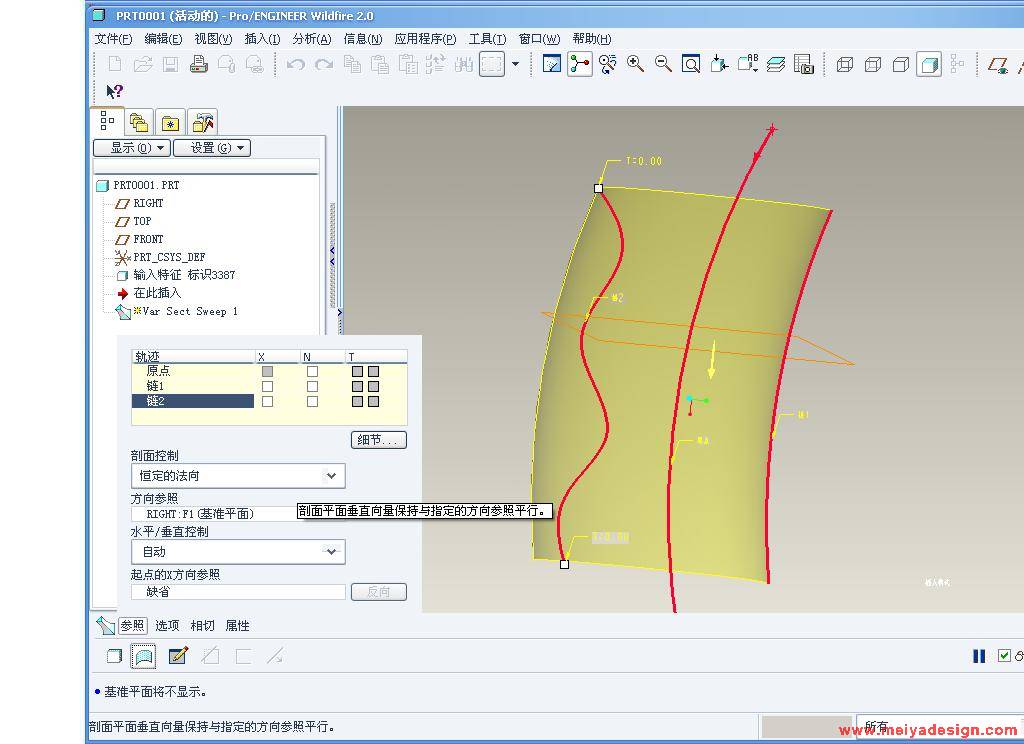
Task: Toggle first T checkbox for 链1
Action: tap(357, 386)
